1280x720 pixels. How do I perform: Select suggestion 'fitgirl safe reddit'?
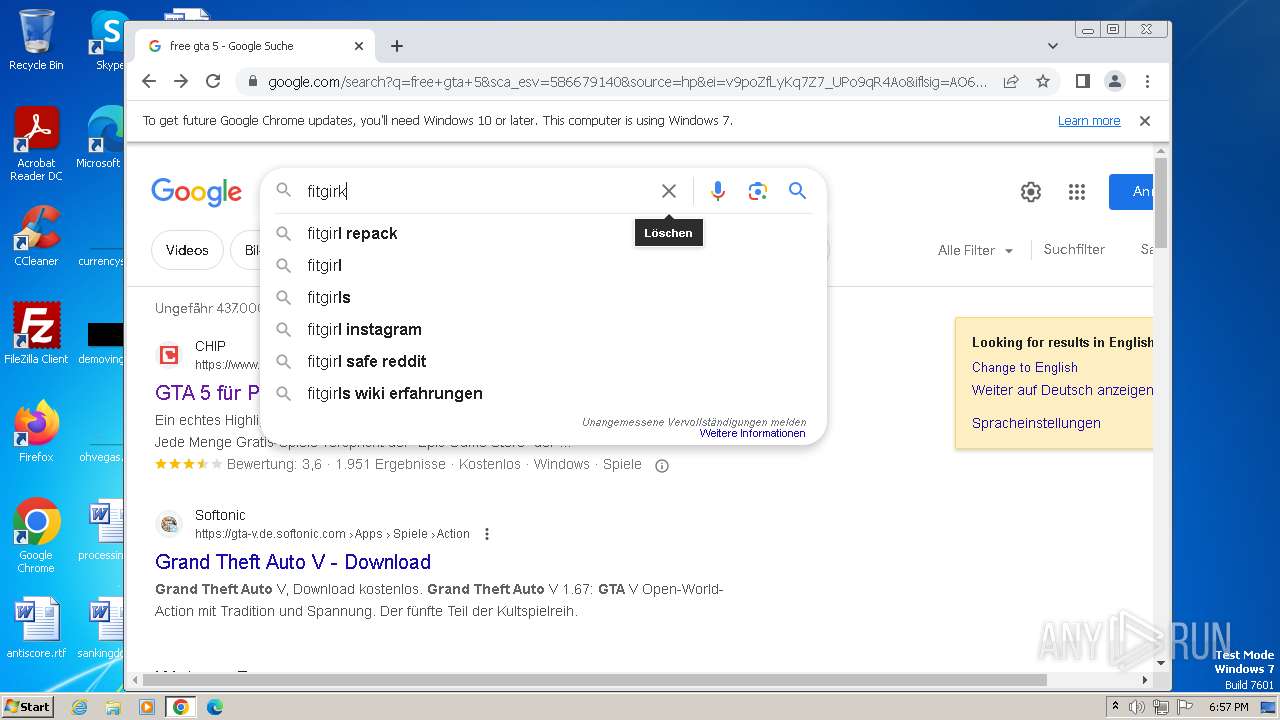pyautogui.click(x=543, y=361)
